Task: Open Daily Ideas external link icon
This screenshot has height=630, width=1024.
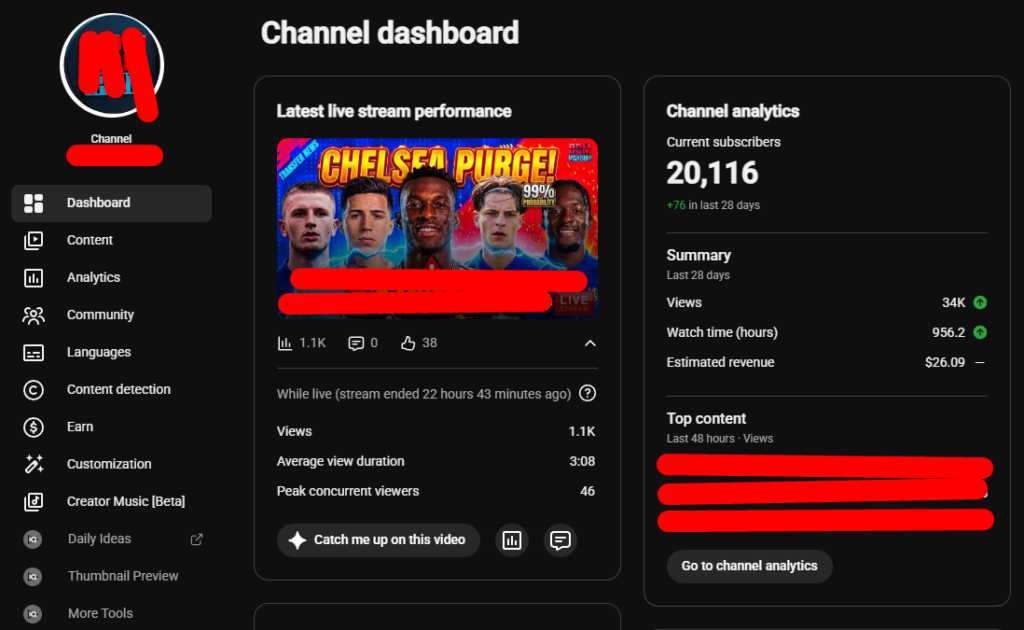Action: (x=196, y=539)
